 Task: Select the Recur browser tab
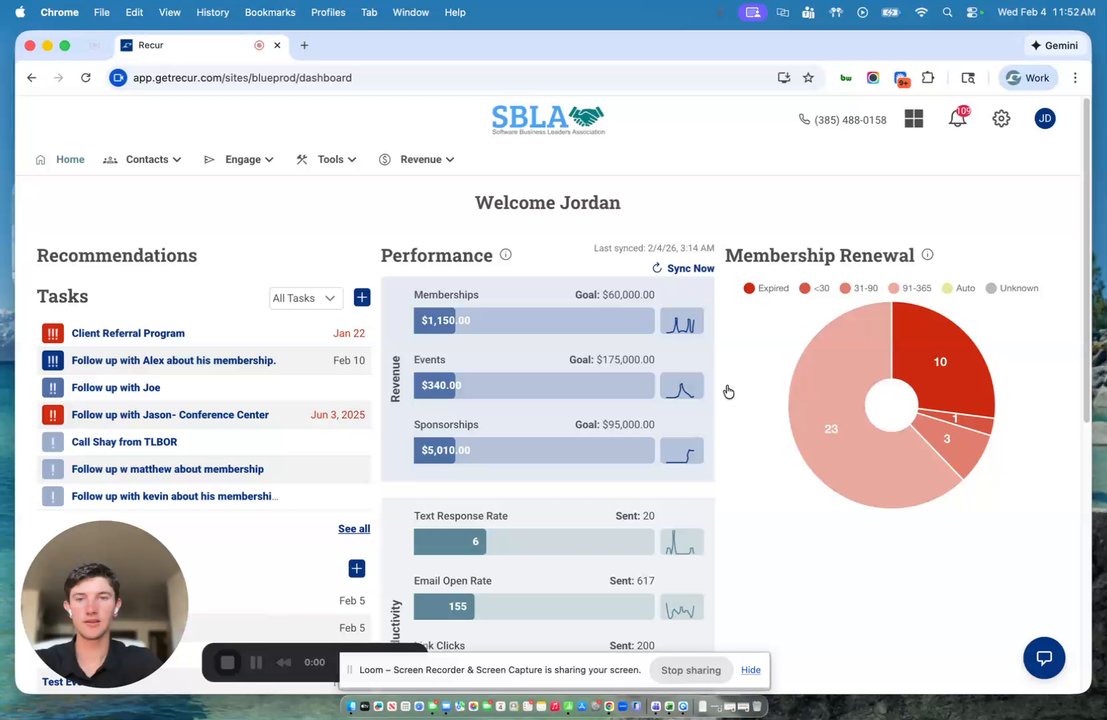[x=201, y=45]
